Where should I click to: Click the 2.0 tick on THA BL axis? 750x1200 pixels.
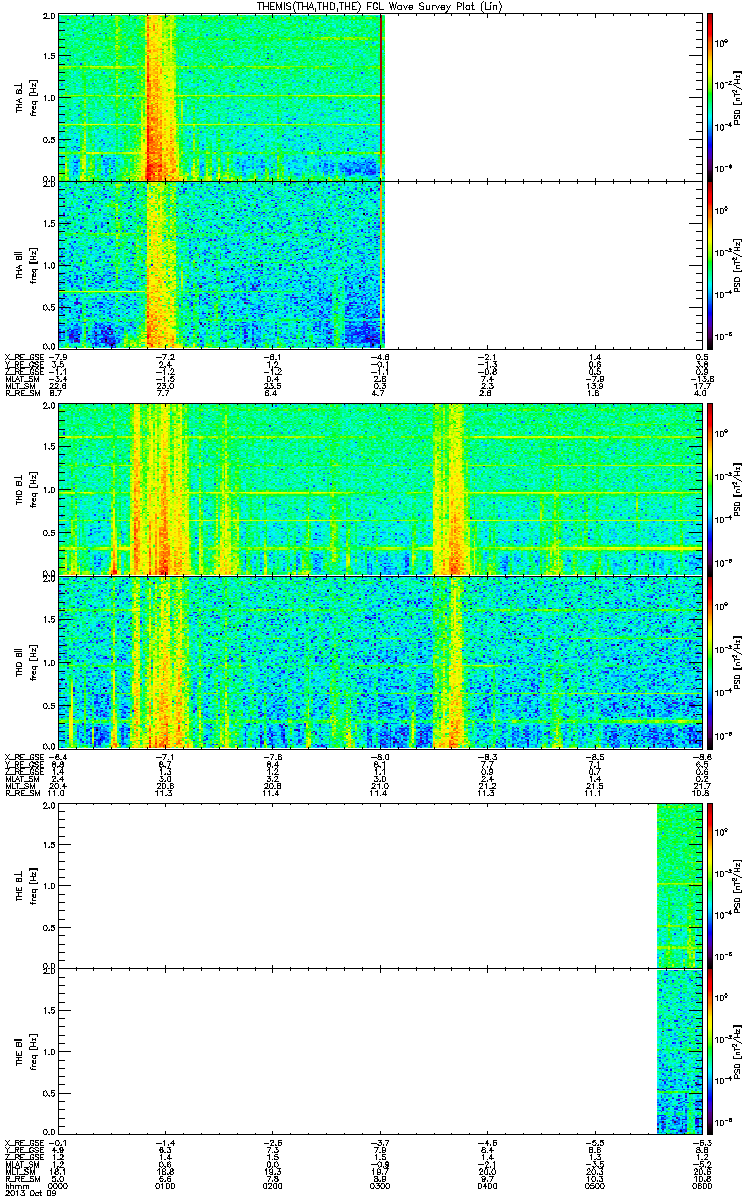[x=49, y=18]
